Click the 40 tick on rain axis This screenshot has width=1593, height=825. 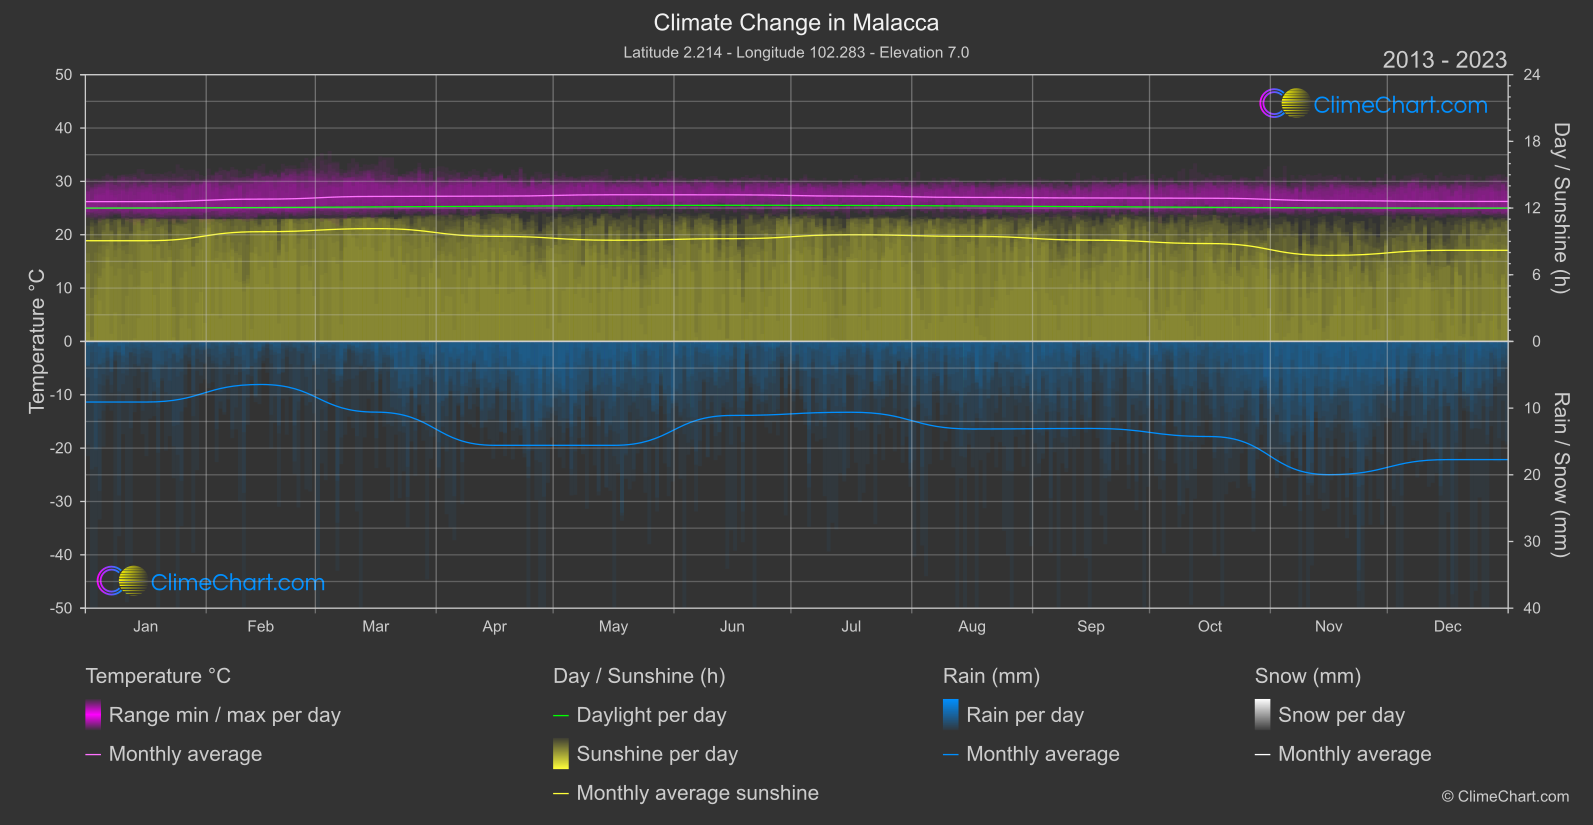(1532, 608)
